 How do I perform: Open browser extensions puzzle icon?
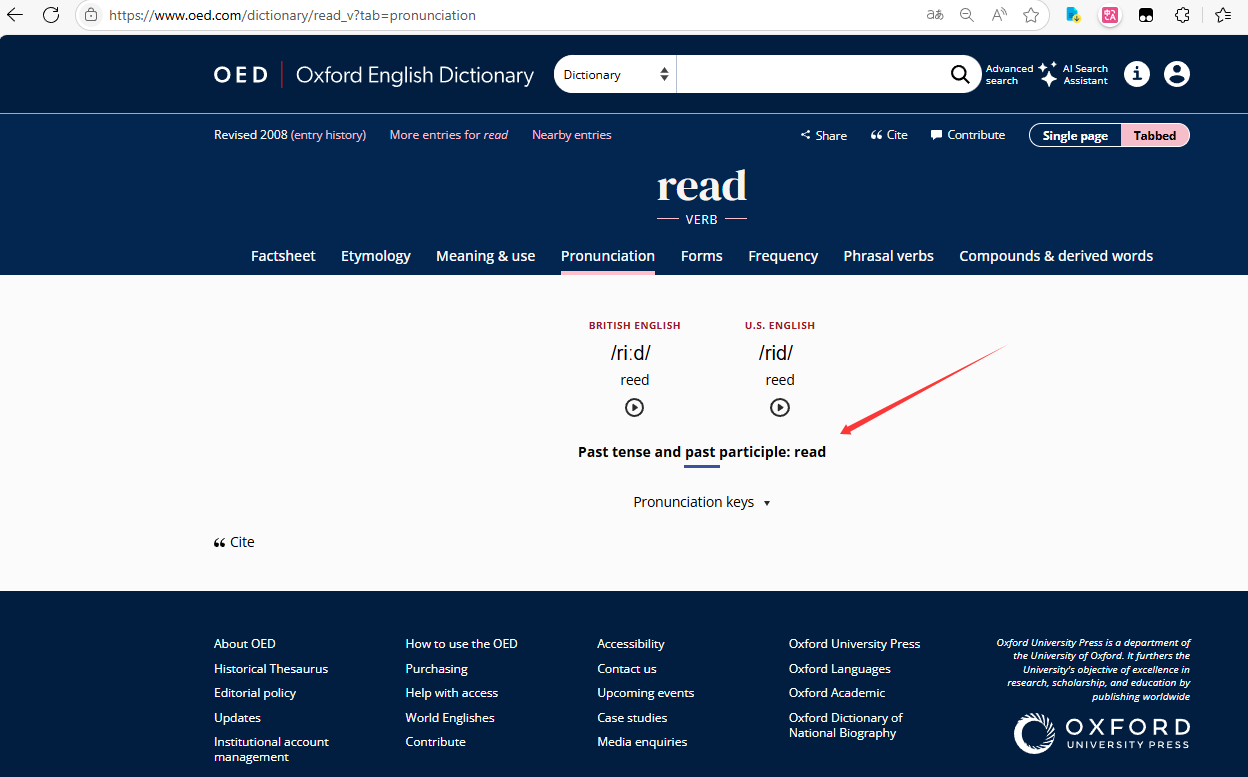1182,15
